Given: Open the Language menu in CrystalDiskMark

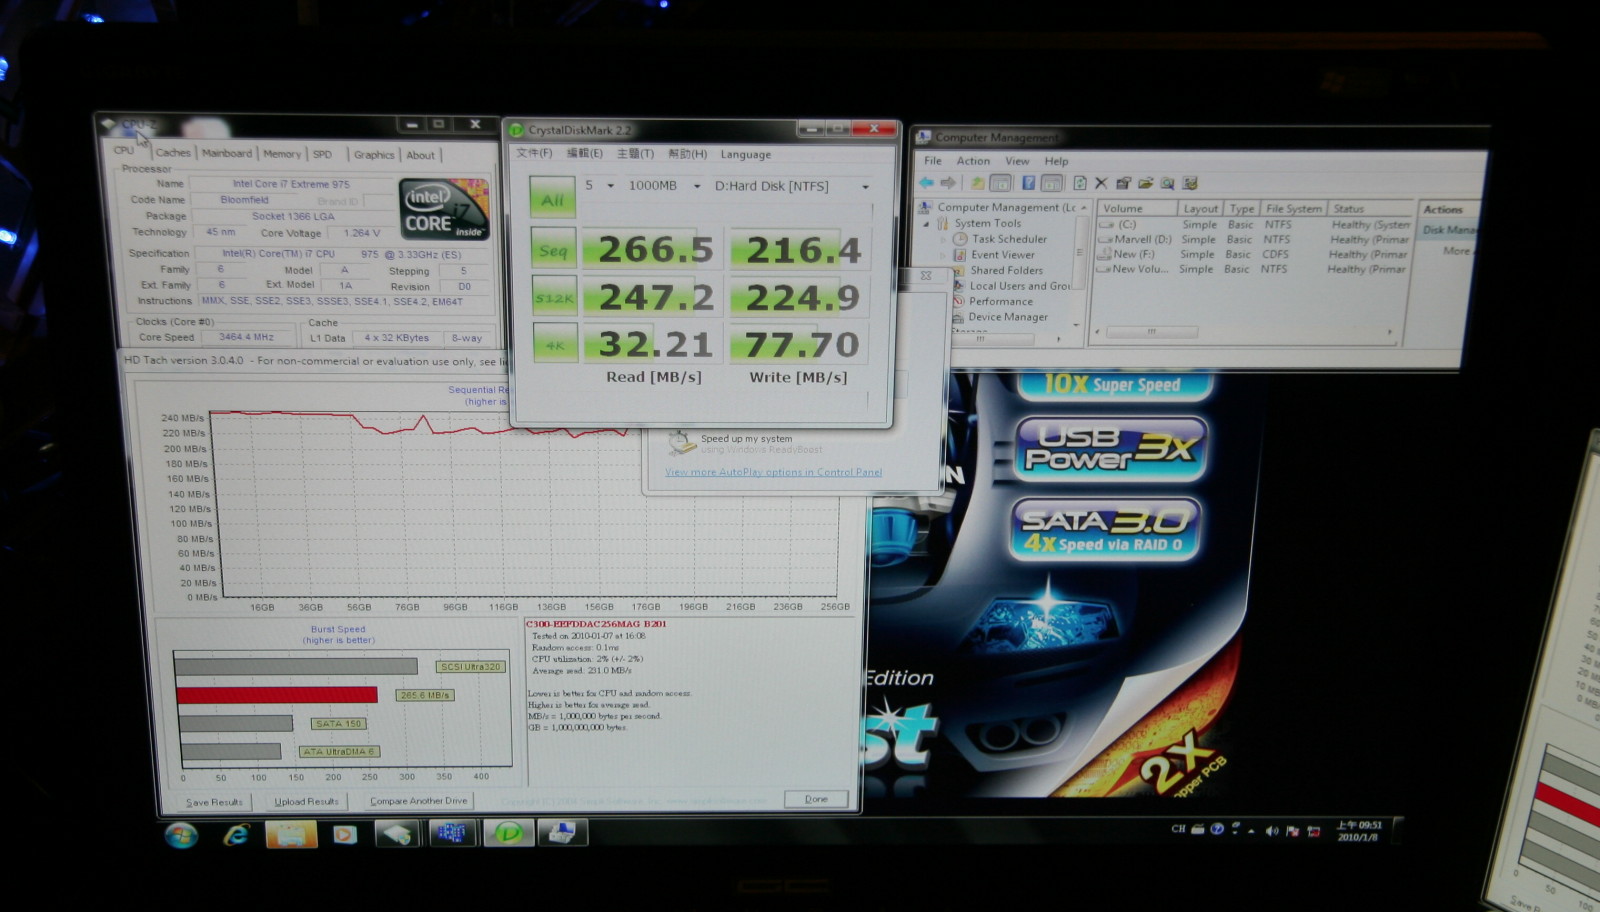Looking at the screenshot, I should [745, 155].
